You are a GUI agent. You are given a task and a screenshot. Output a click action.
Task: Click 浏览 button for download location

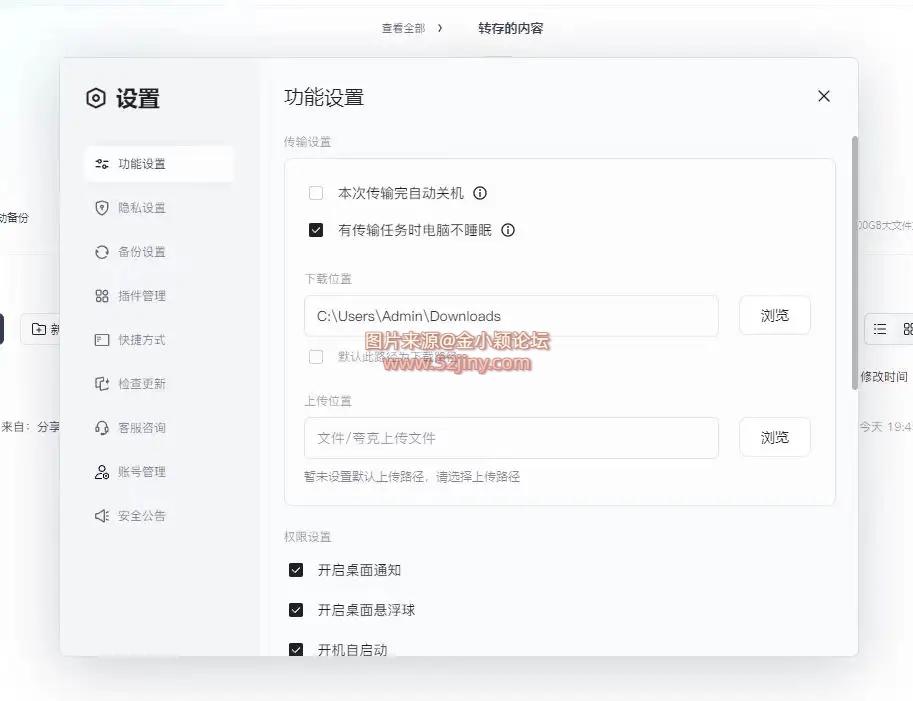click(x=774, y=315)
